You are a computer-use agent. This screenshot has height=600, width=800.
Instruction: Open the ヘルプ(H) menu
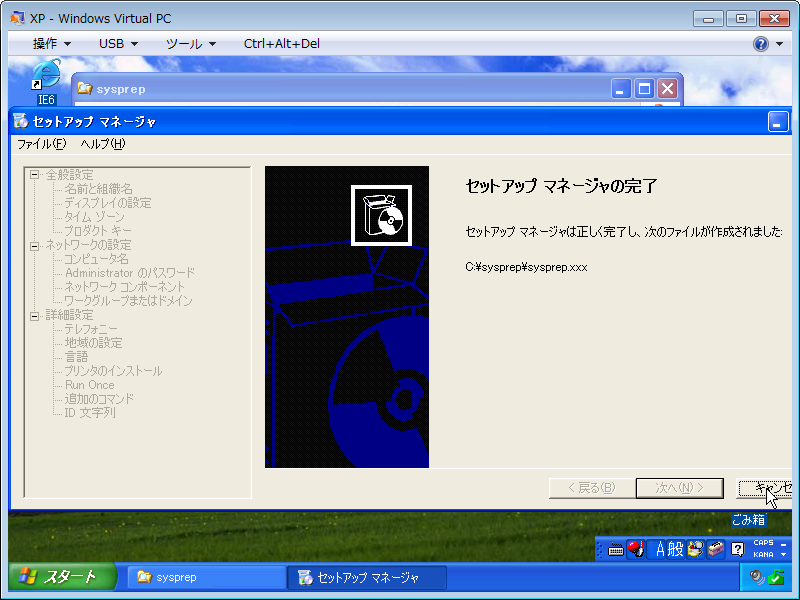click(103, 144)
